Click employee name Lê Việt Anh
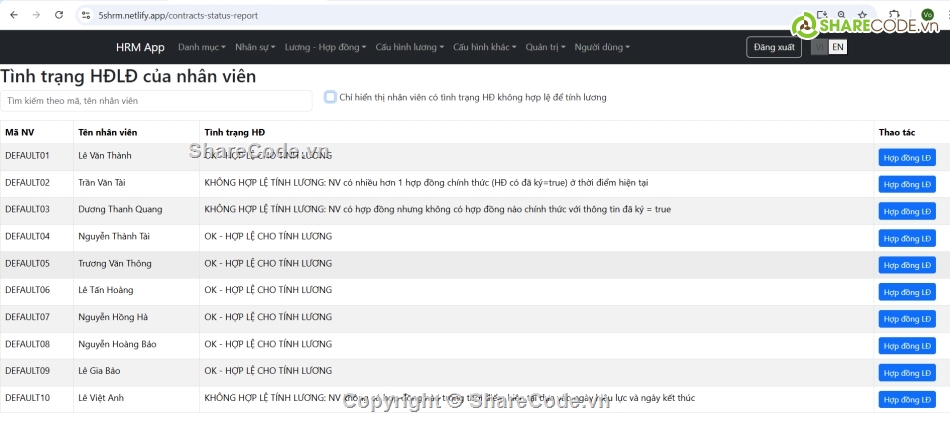Screen dimensions: 950x422 pos(101,398)
